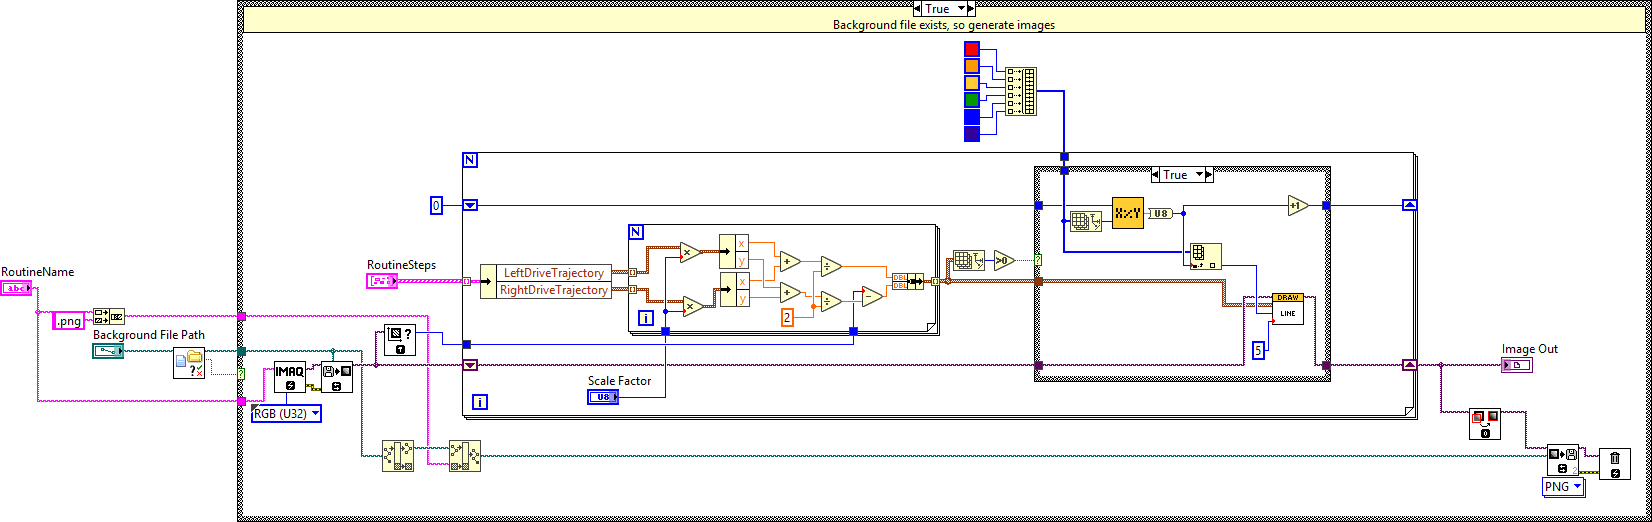This screenshot has width=1652, height=522.
Task: Select the orange X/Y node in inner case
Action: (1127, 213)
